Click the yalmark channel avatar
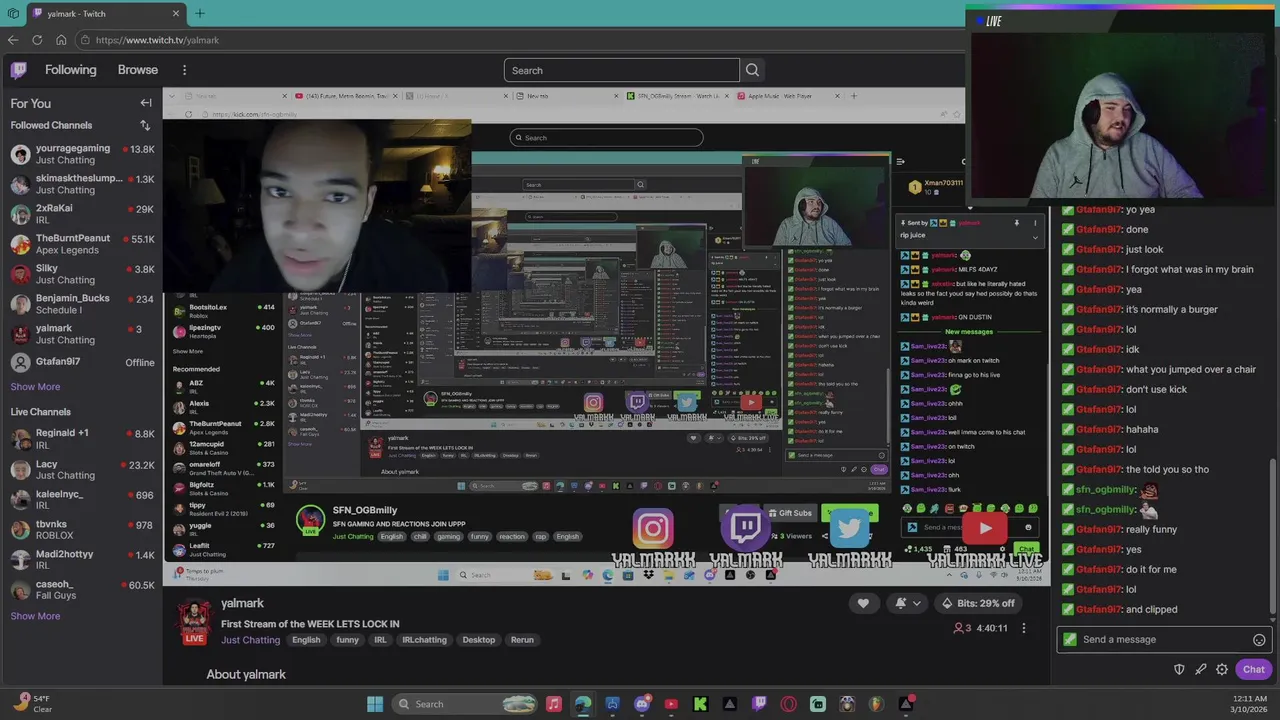Viewport: 1280px width, 720px height. [x=194, y=620]
